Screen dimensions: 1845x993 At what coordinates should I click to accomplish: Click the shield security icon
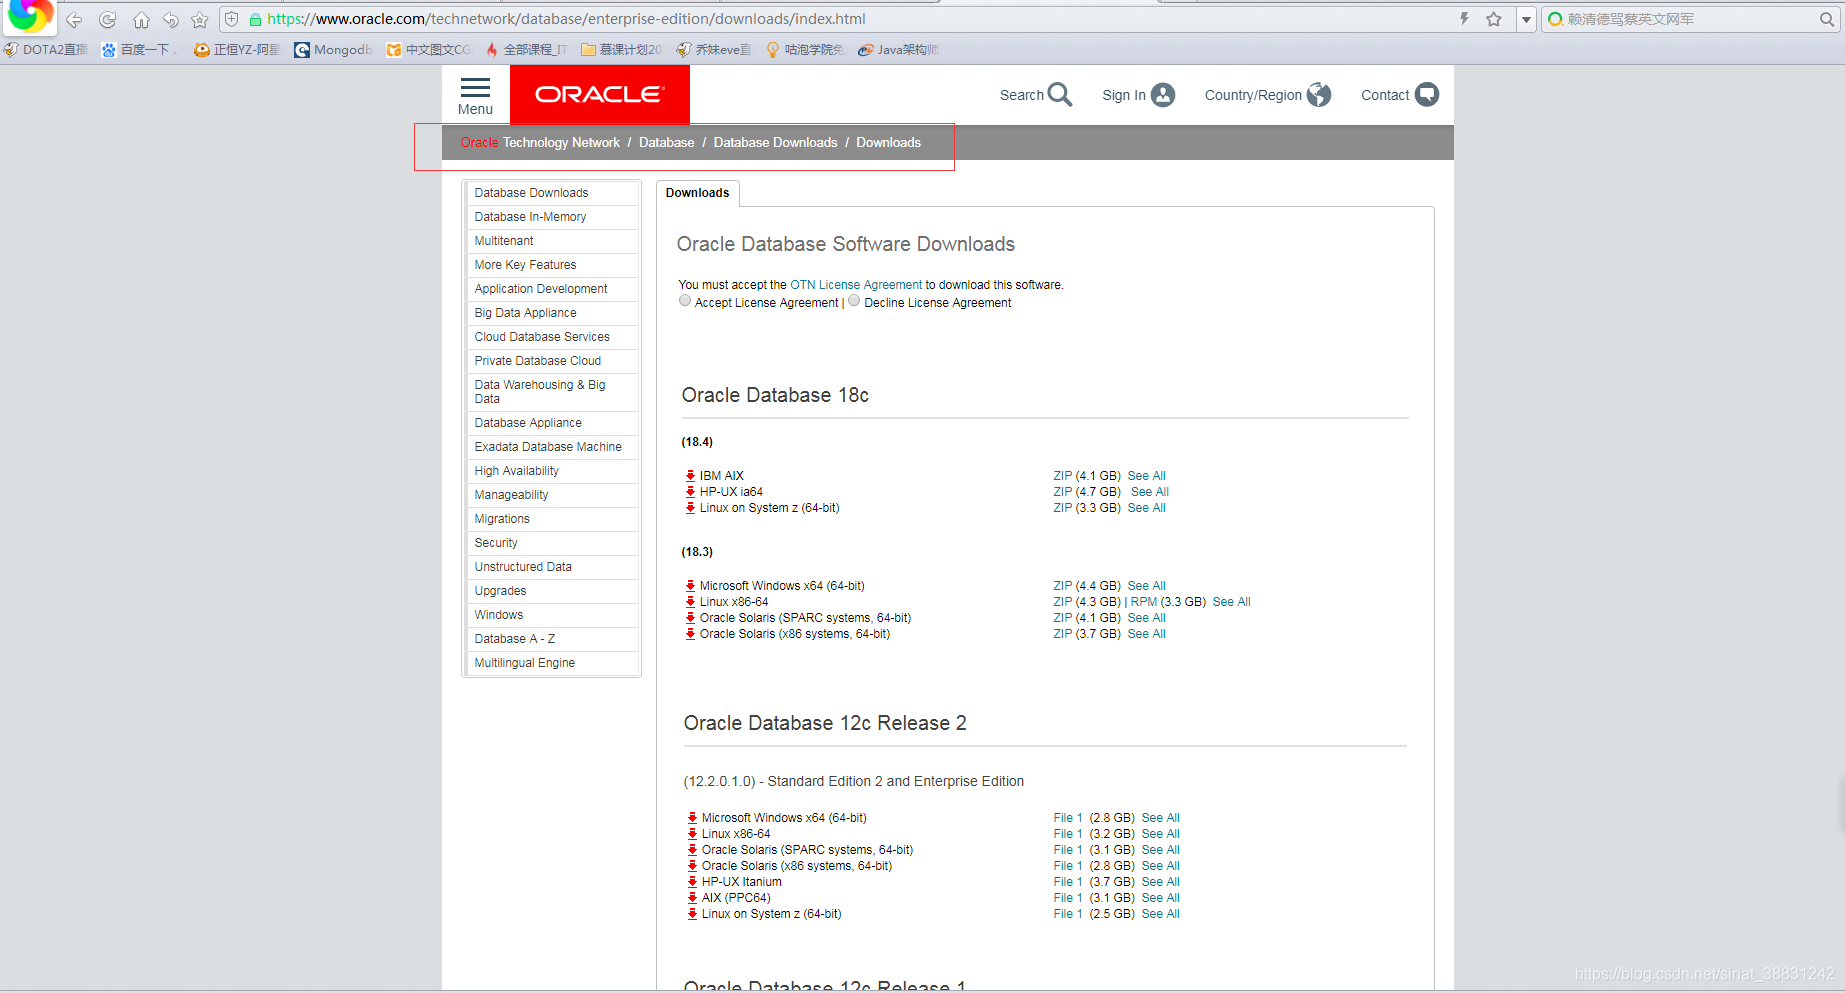click(x=231, y=19)
